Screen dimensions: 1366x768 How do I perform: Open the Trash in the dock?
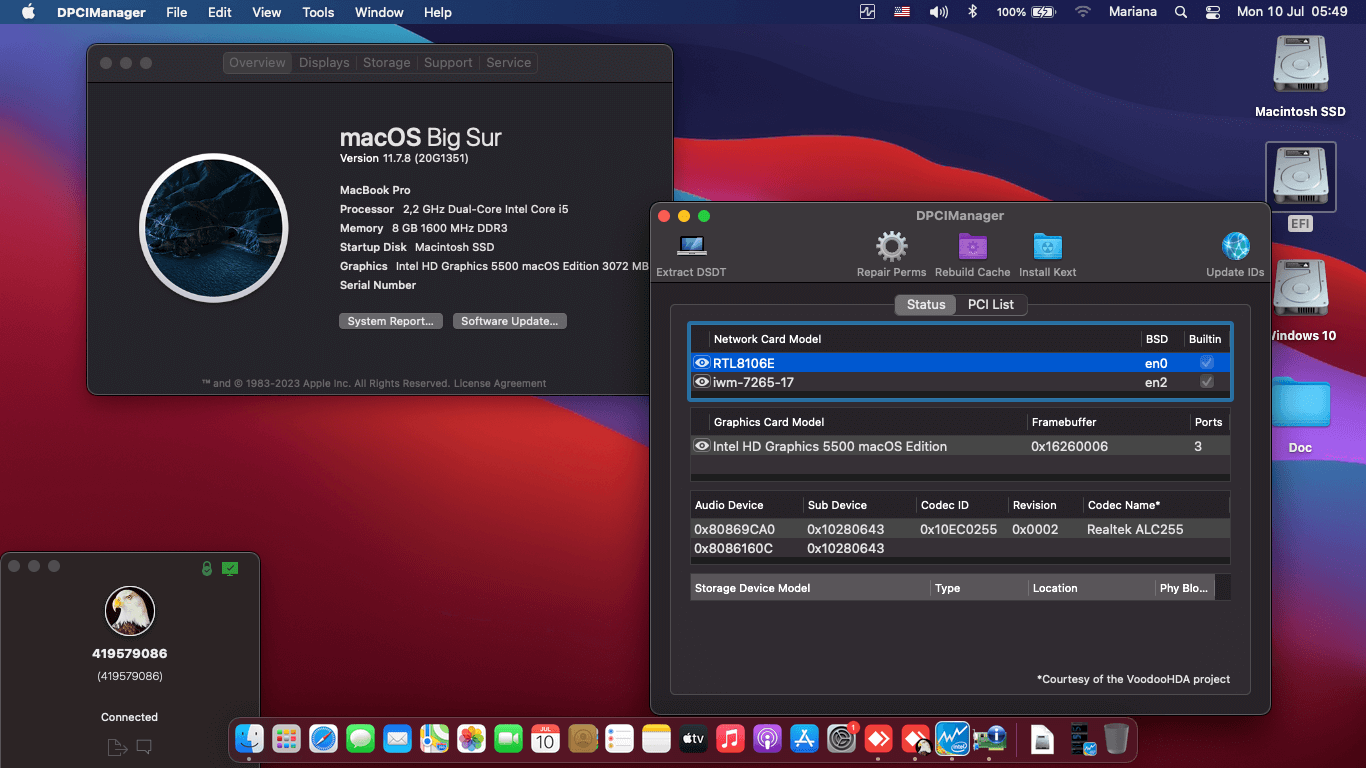coord(1117,739)
